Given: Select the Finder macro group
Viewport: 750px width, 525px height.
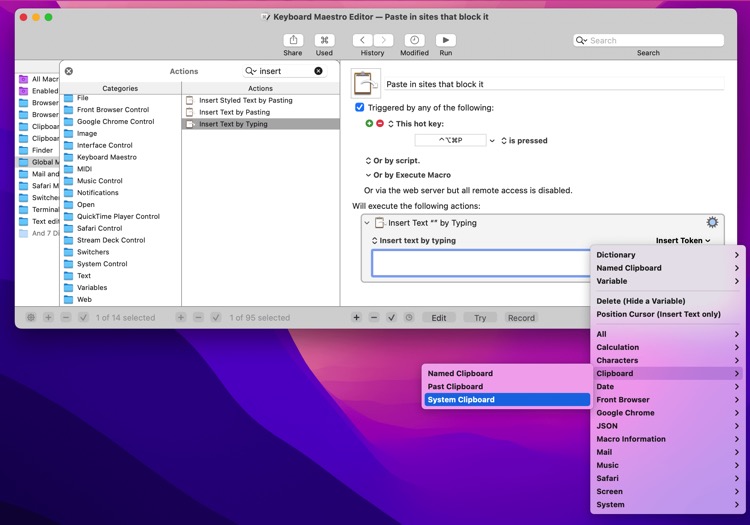Looking at the screenshot, I should click(38, 150).
